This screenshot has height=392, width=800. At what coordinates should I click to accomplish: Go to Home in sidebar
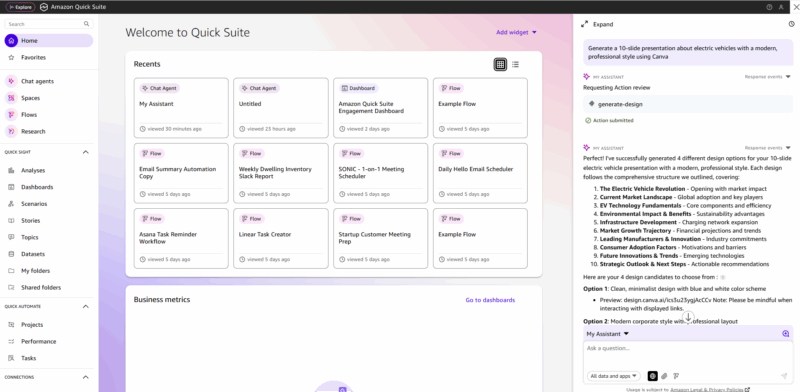coord(49,41)
